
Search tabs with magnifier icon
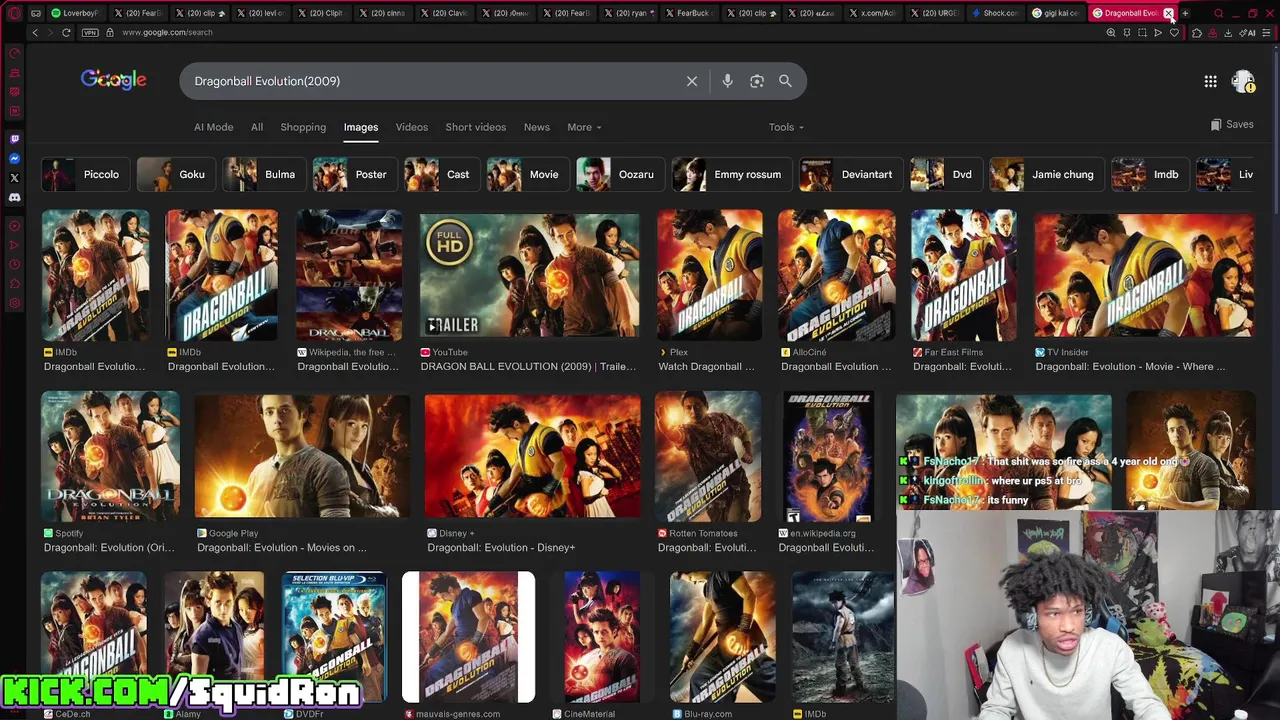pyautogui.click(x=1218, y=13)
